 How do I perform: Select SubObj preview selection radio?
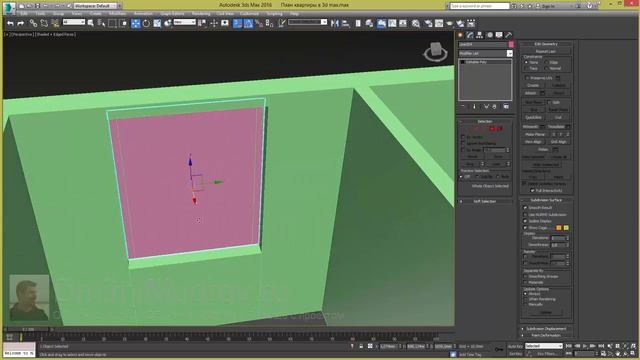(478, 177)
